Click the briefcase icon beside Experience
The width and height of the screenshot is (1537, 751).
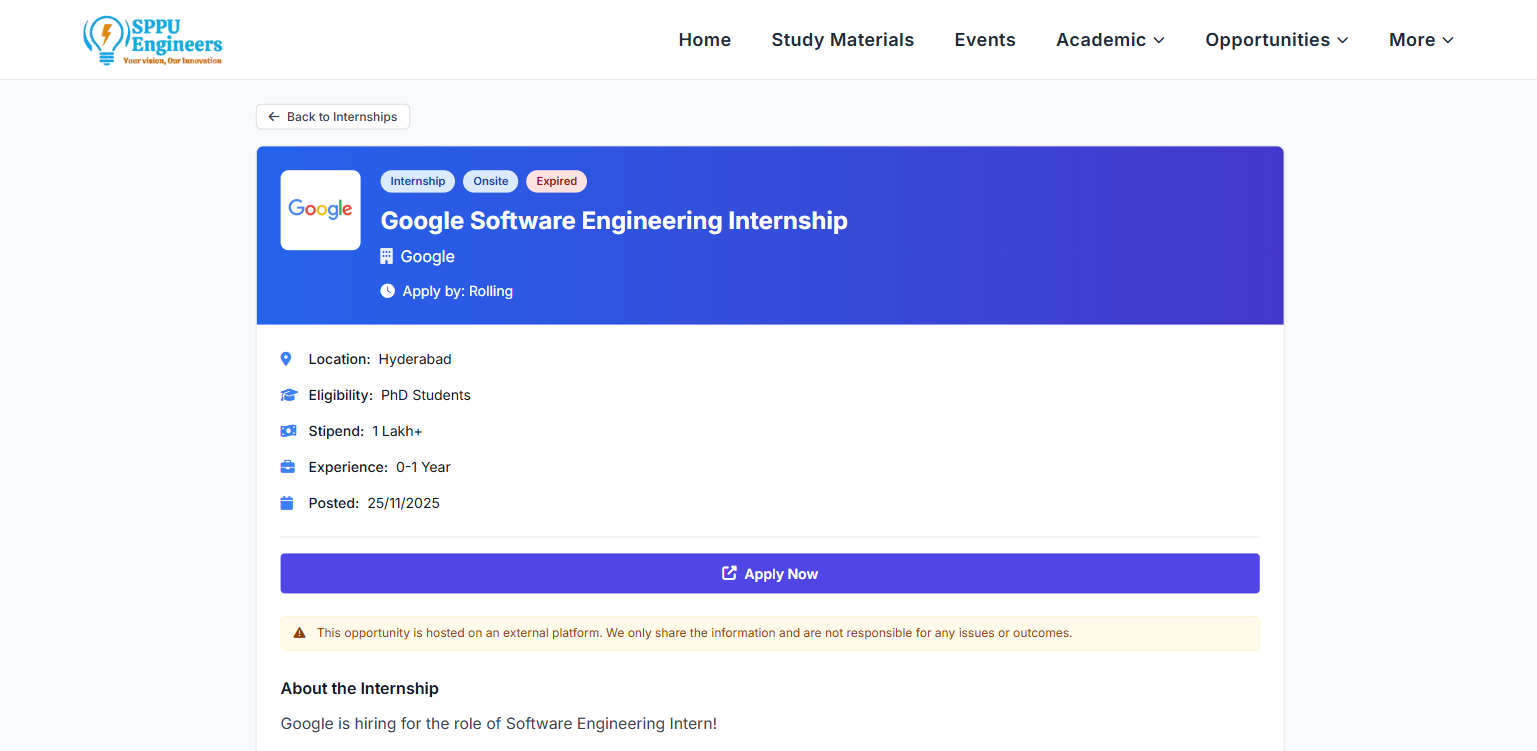coord(288,466)
